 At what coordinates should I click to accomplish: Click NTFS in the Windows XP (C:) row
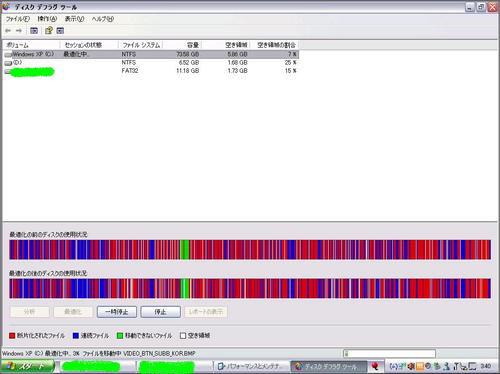point(129,54)
